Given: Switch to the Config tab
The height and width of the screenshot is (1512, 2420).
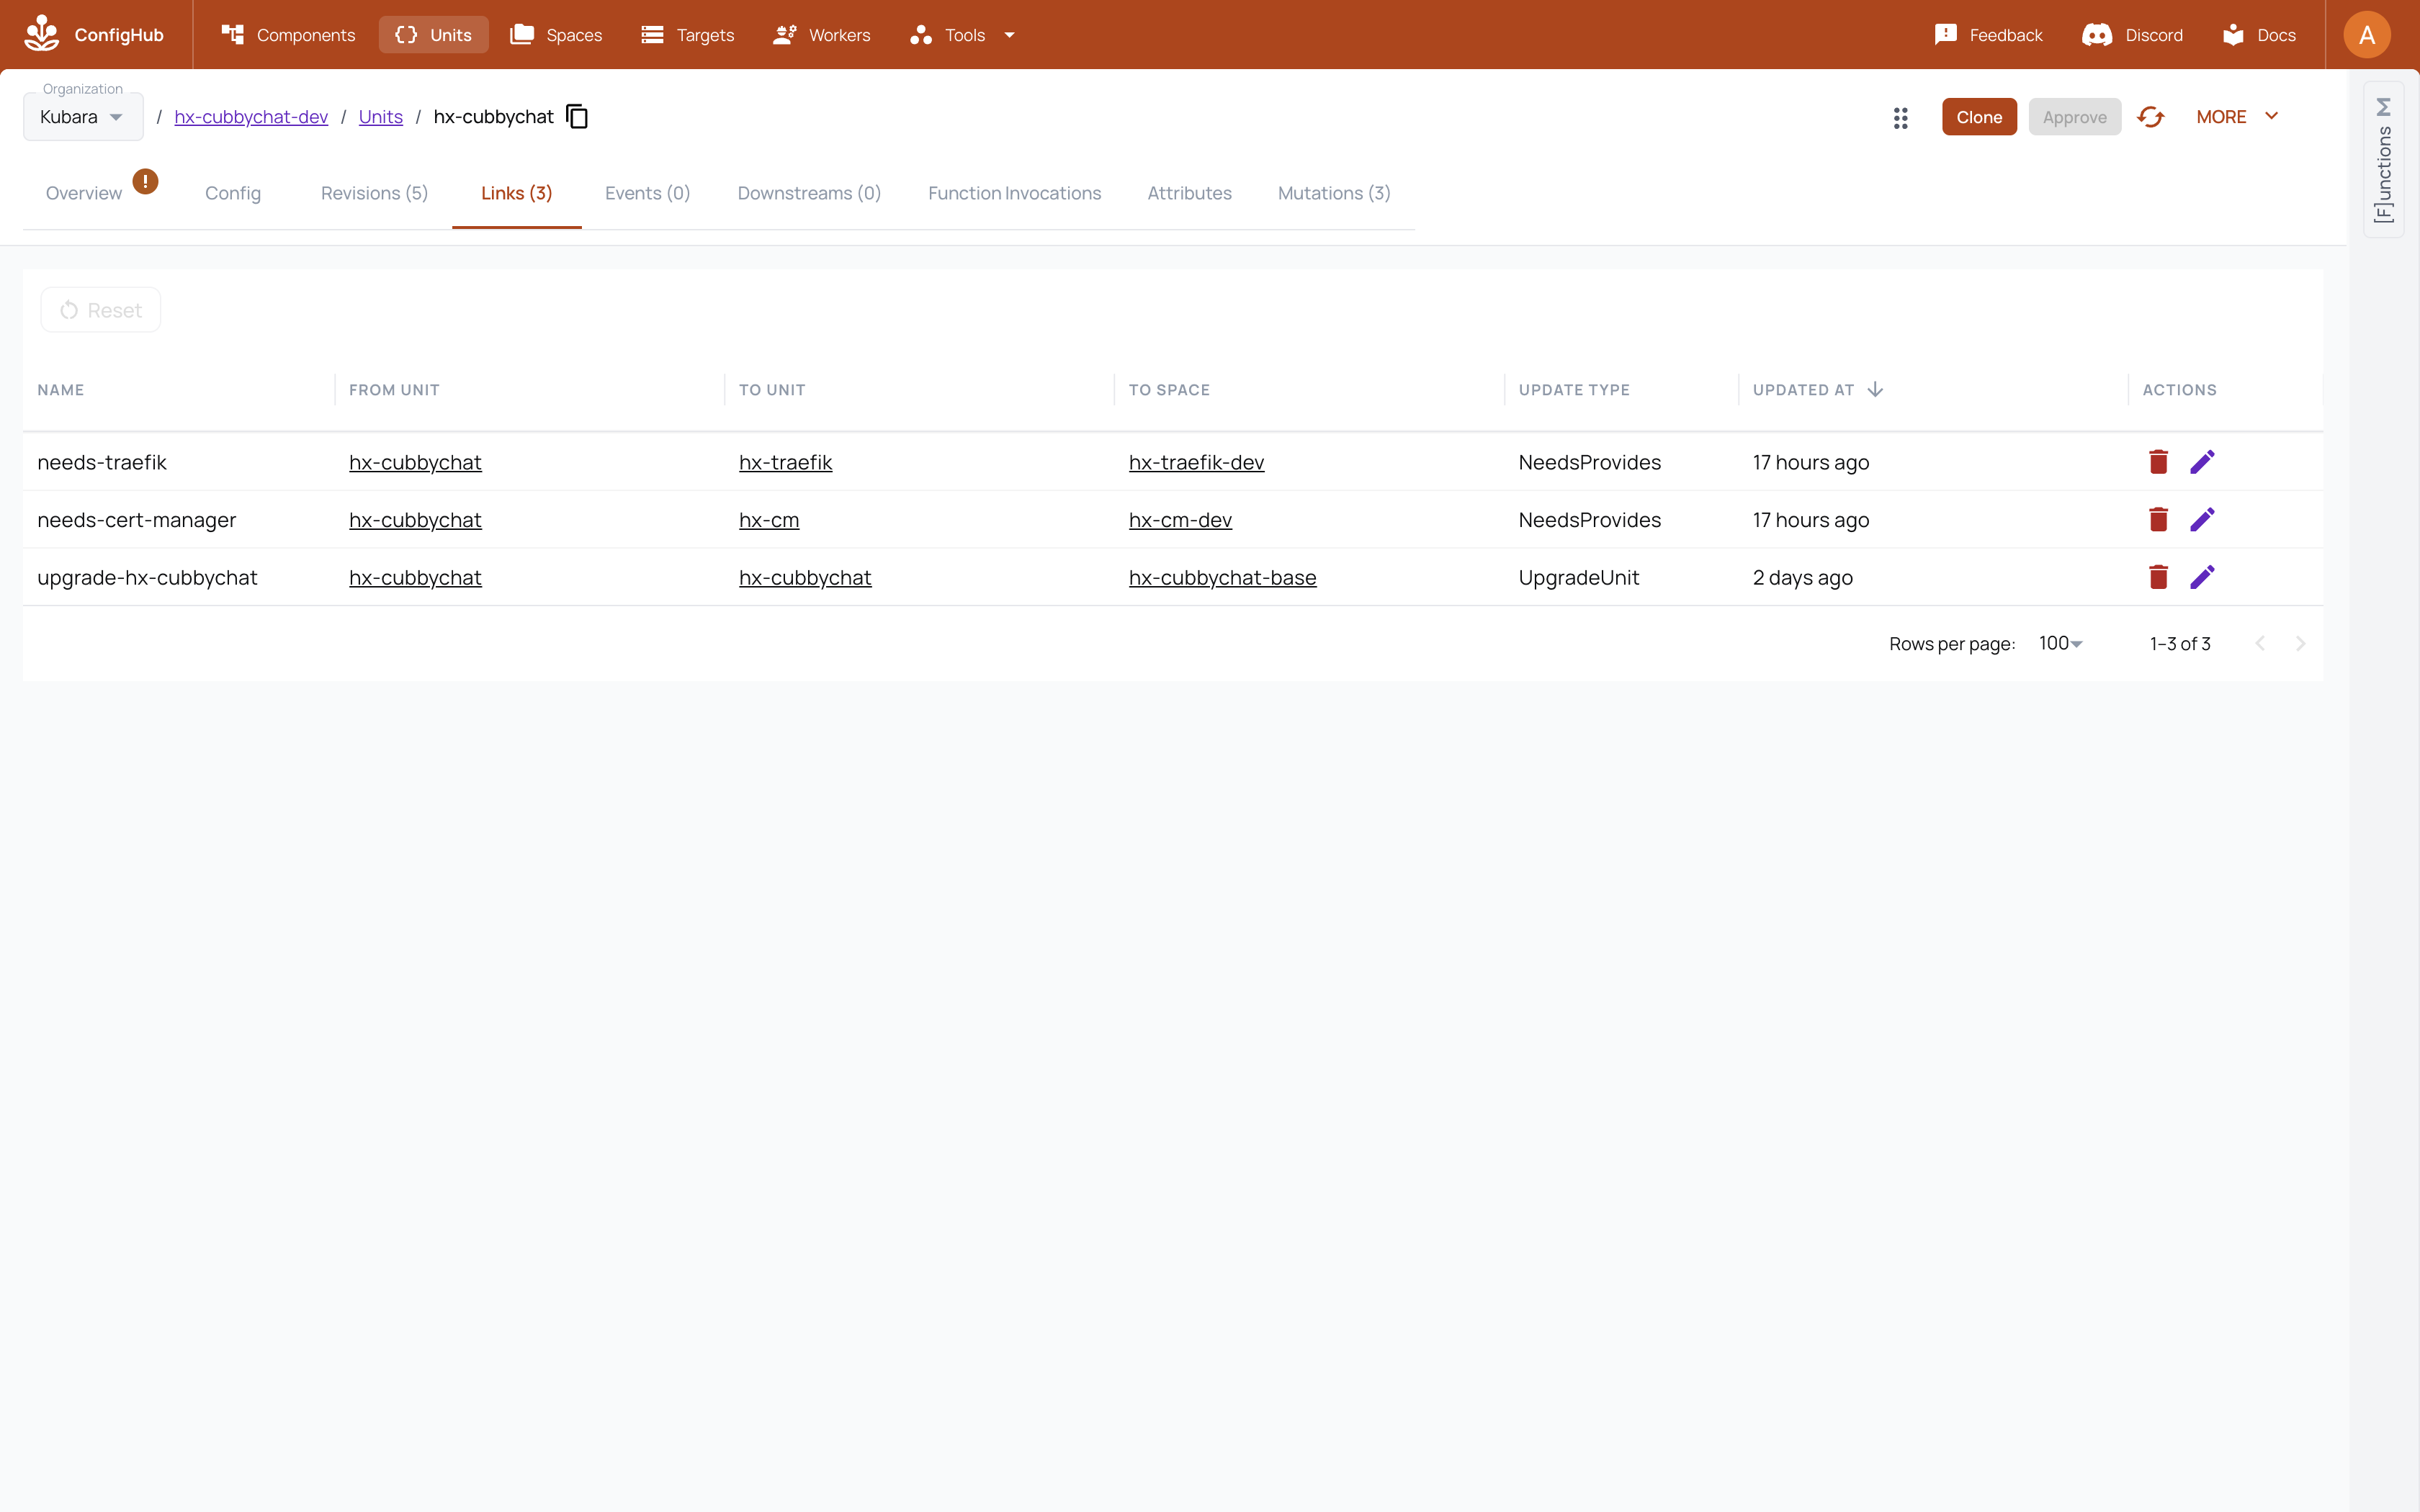Looking at the screenshot, I should point(233,193).
